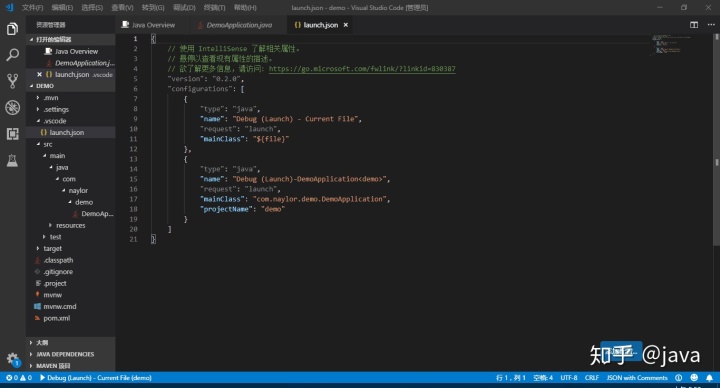Follow the go.microsoft.com fwlink URL

click(x=362, y=69)
